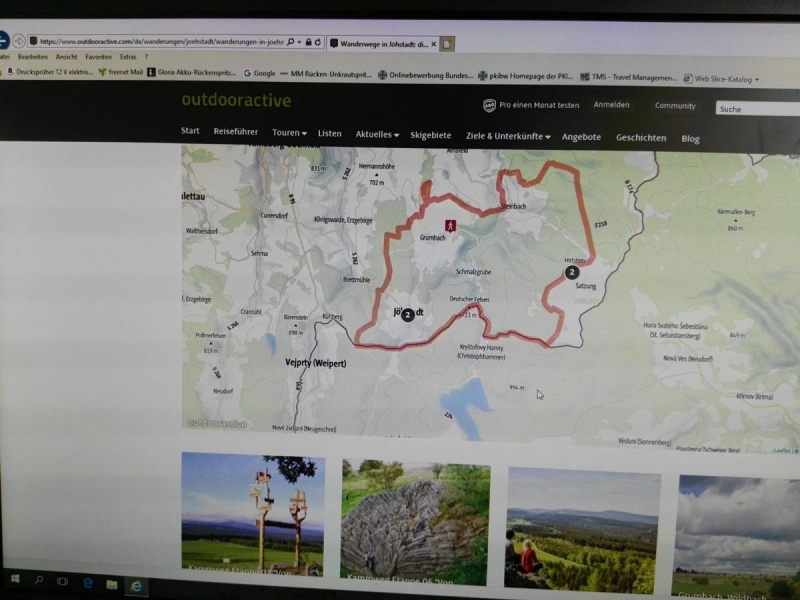Open the Windows Start menu
The image size is (800, 600).
click(x=15, y=579)
